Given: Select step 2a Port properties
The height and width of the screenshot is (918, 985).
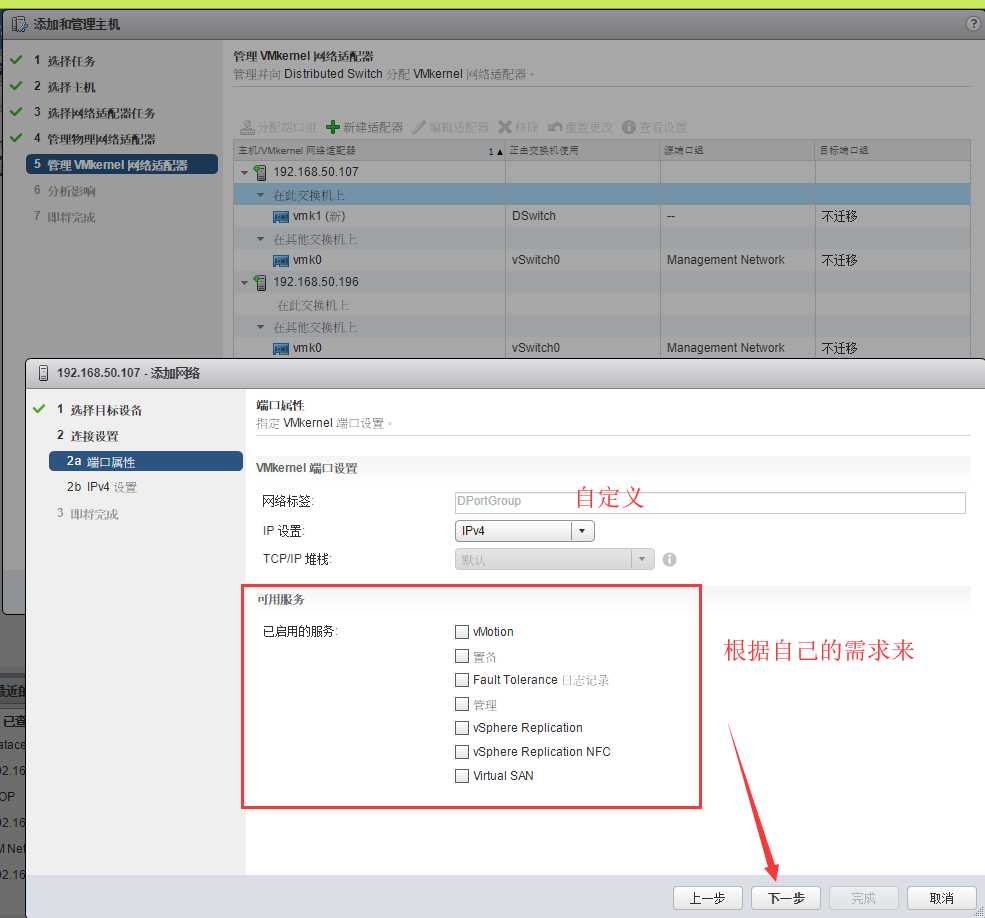Looking at the screenshot, I should pos(146,461).
